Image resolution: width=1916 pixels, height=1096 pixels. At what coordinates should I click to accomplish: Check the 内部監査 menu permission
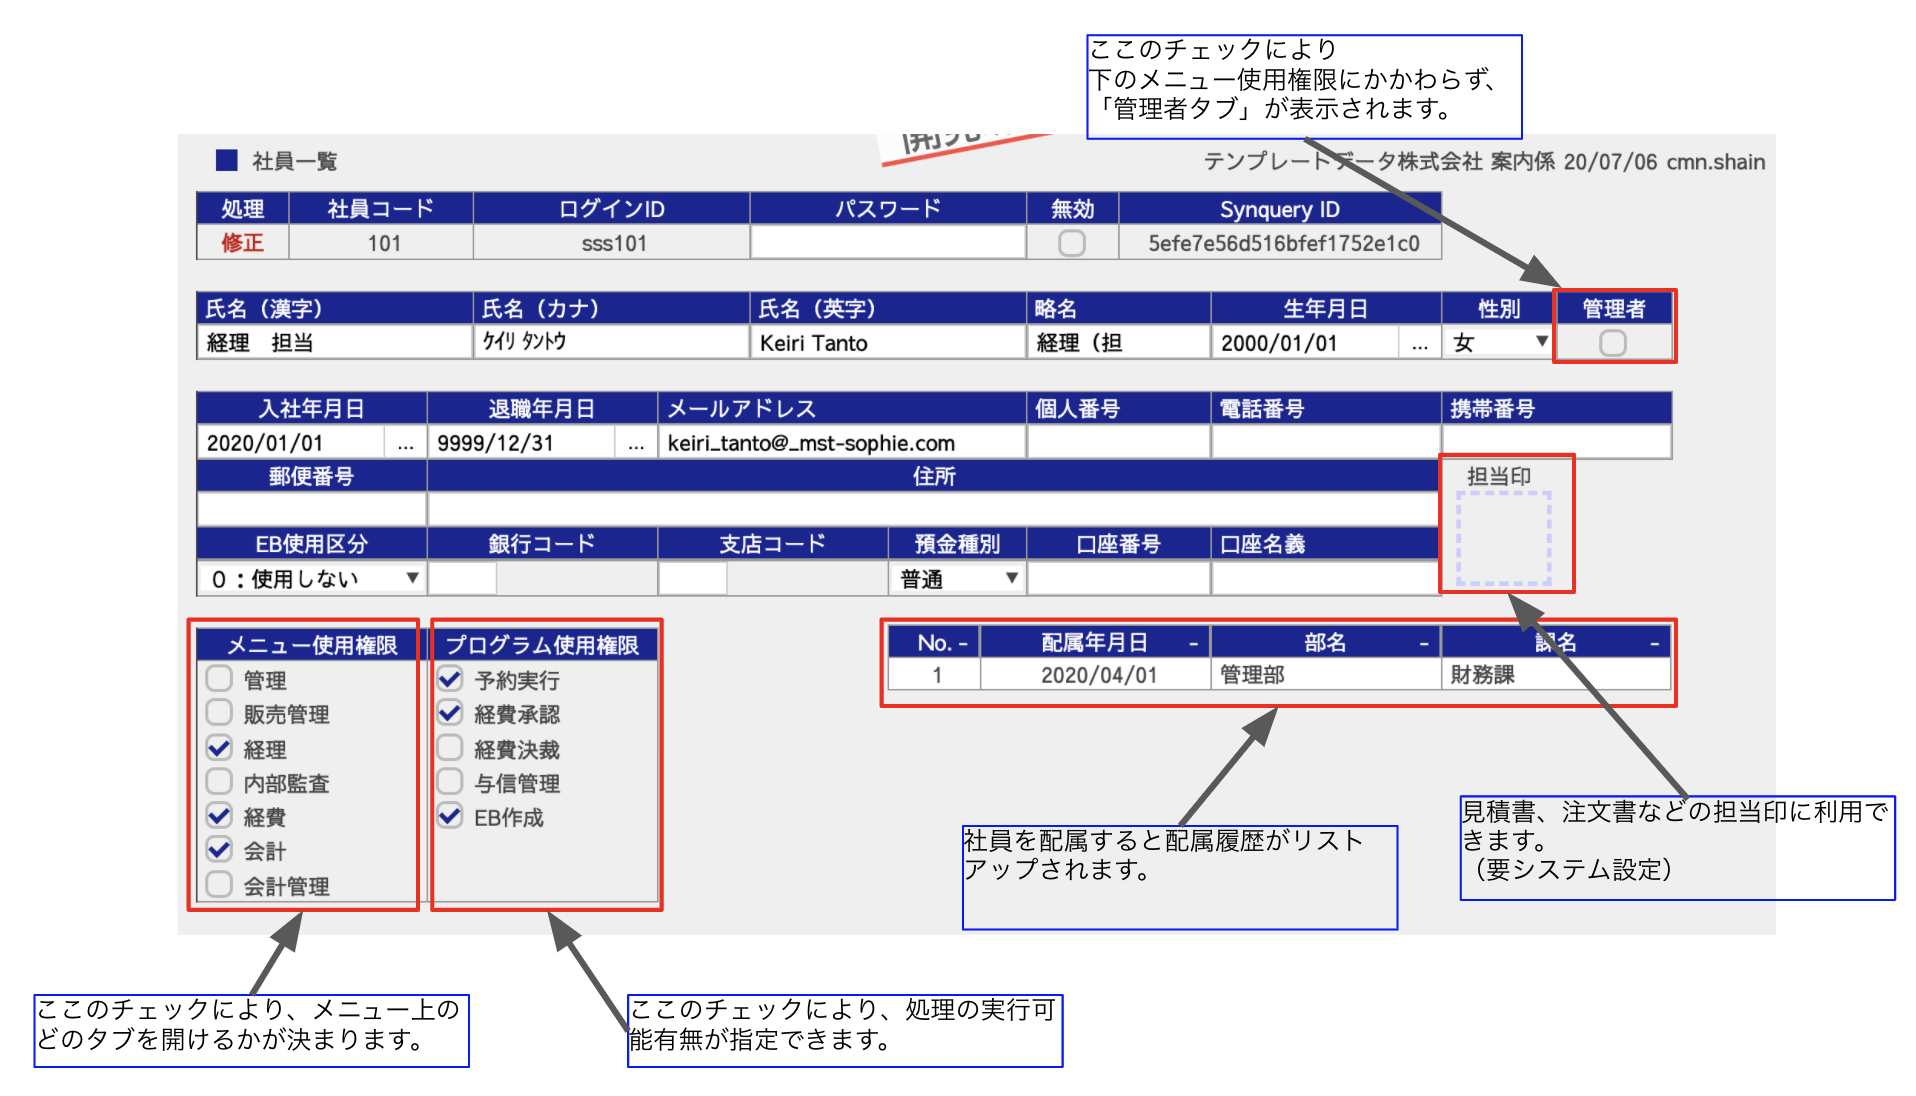pos(219,782)
